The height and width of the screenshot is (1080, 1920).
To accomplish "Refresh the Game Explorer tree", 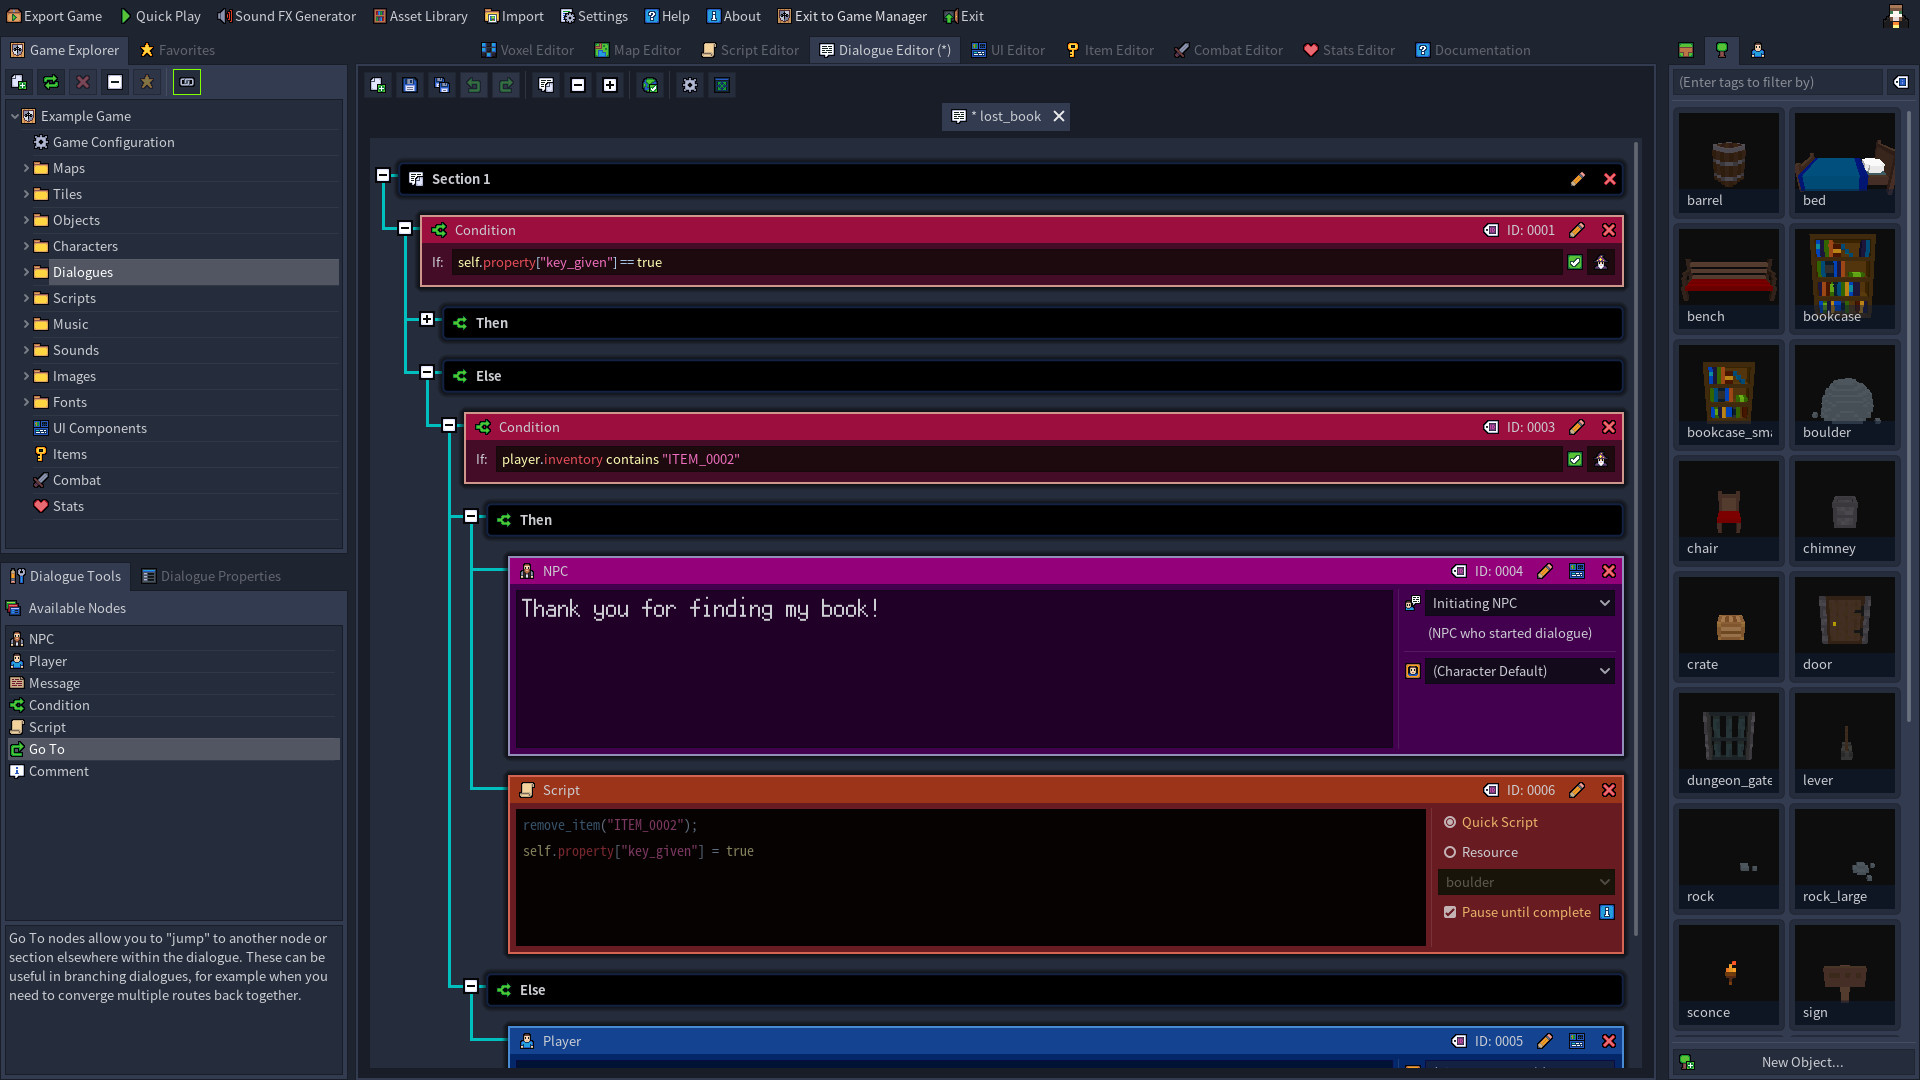I will 51,82.
